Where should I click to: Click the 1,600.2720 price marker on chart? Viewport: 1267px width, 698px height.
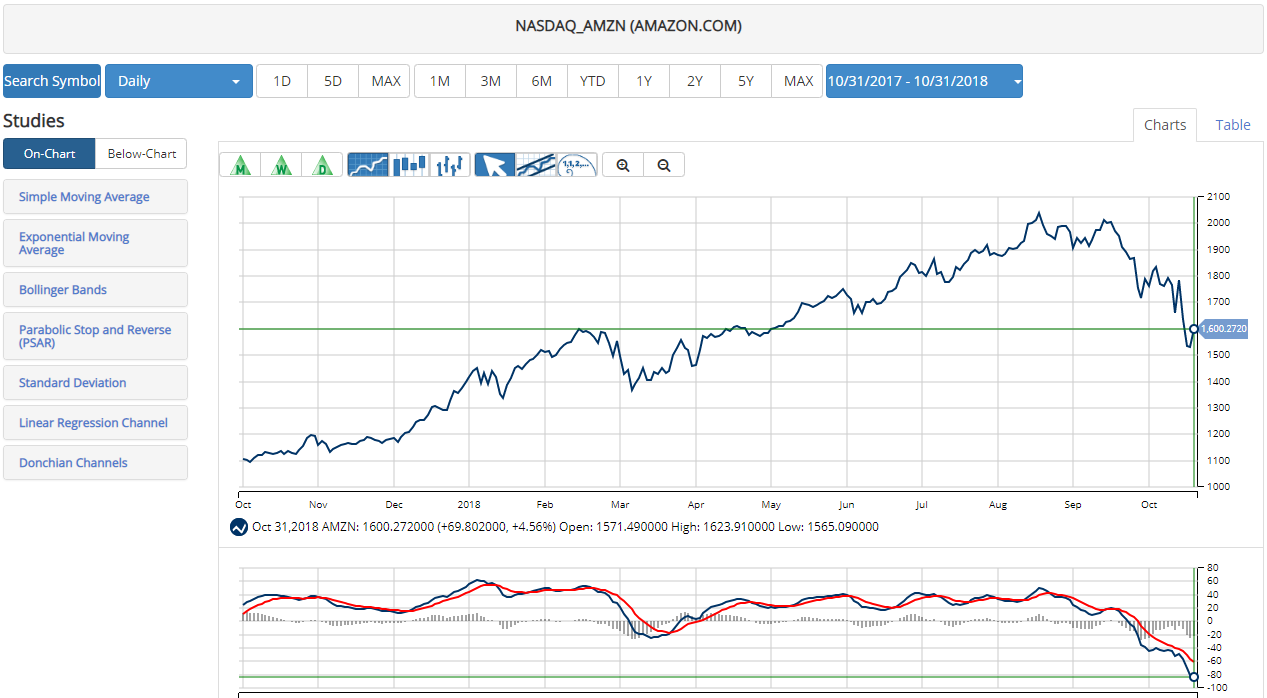coord(1223,329)
